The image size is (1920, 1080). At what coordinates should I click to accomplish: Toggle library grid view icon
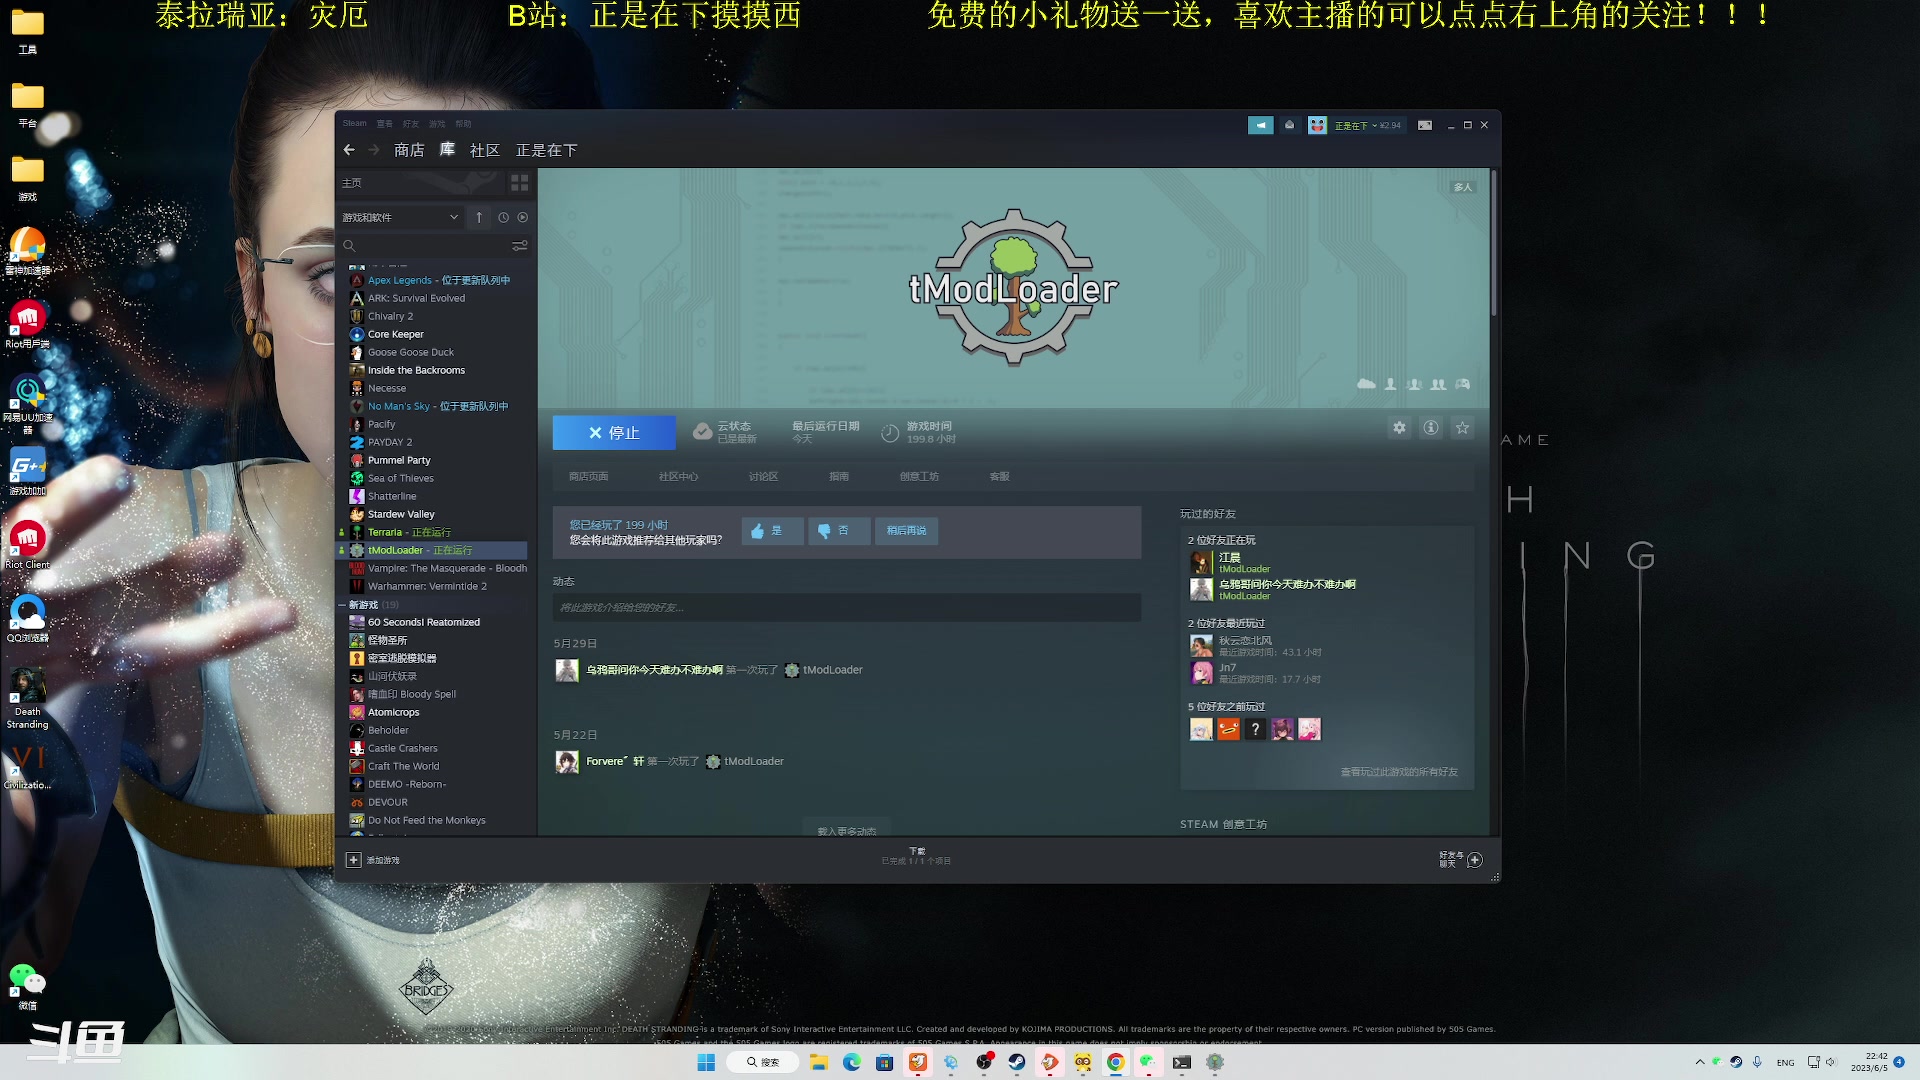click(x=519, y=183)
